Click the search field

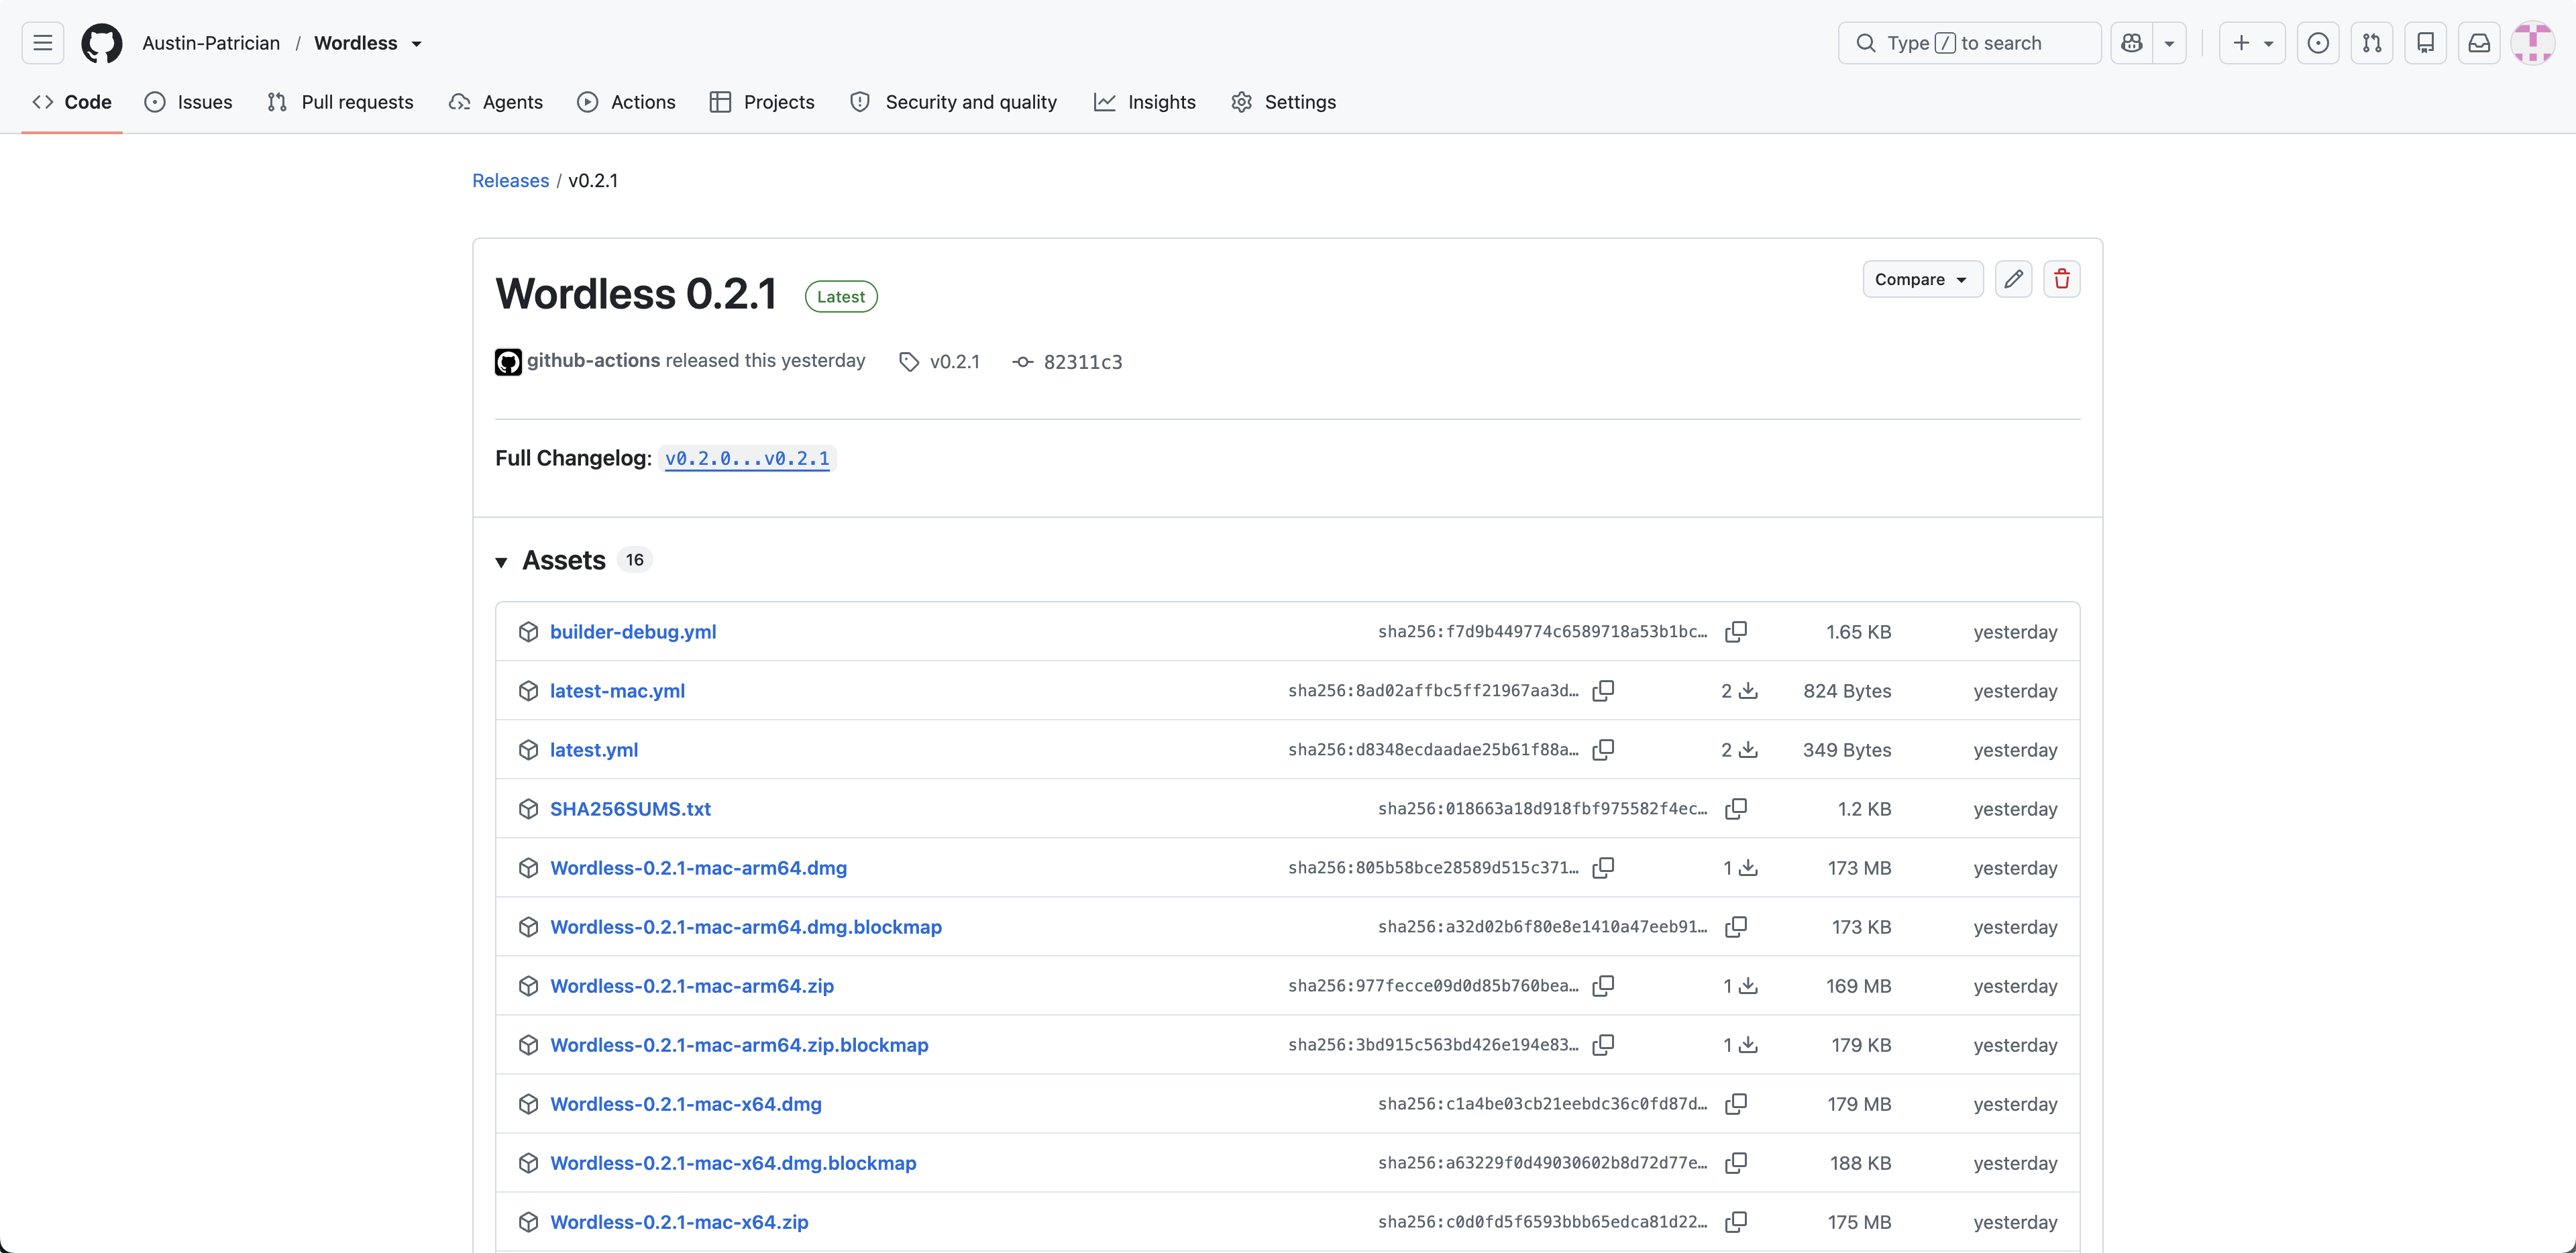point(1969,43)
